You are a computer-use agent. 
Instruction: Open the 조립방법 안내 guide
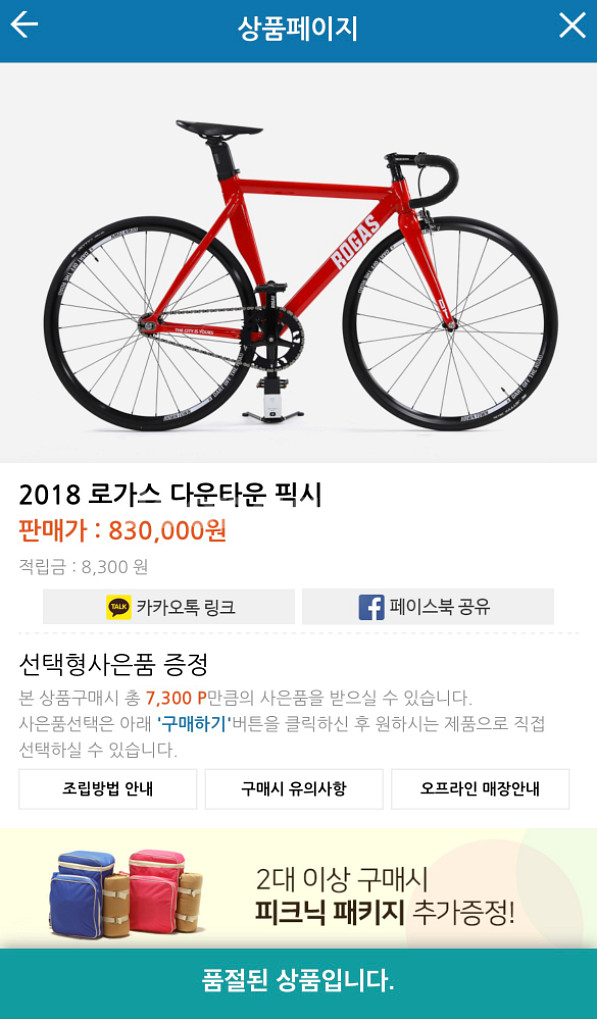point(108,789)
